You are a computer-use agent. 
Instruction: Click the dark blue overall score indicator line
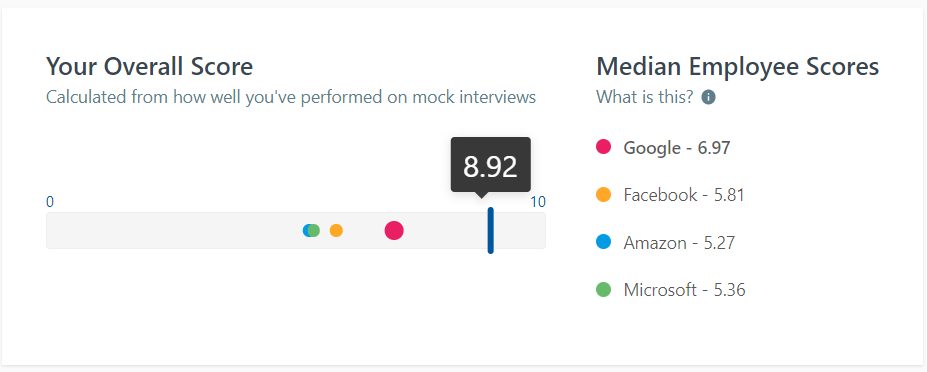pyautogui.click(x=490, y=230)
